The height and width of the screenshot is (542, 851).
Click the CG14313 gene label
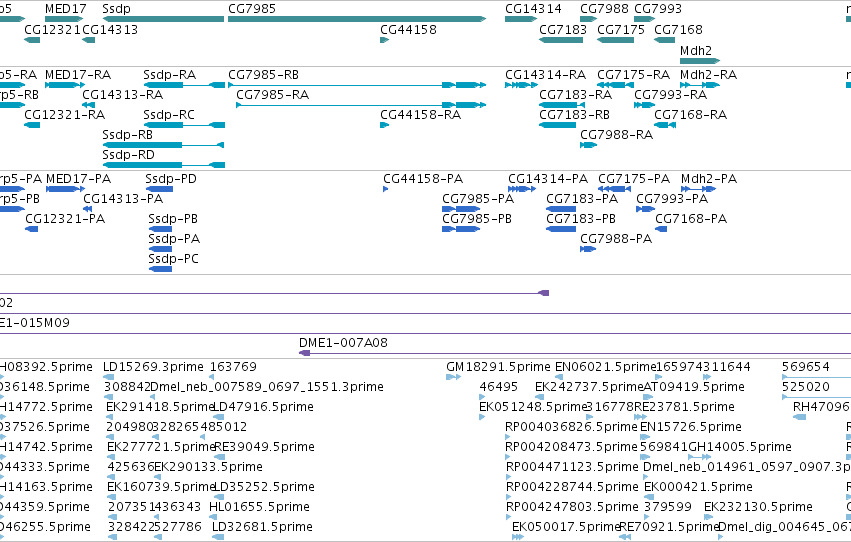pyautogui.click(x=110, y=30)
